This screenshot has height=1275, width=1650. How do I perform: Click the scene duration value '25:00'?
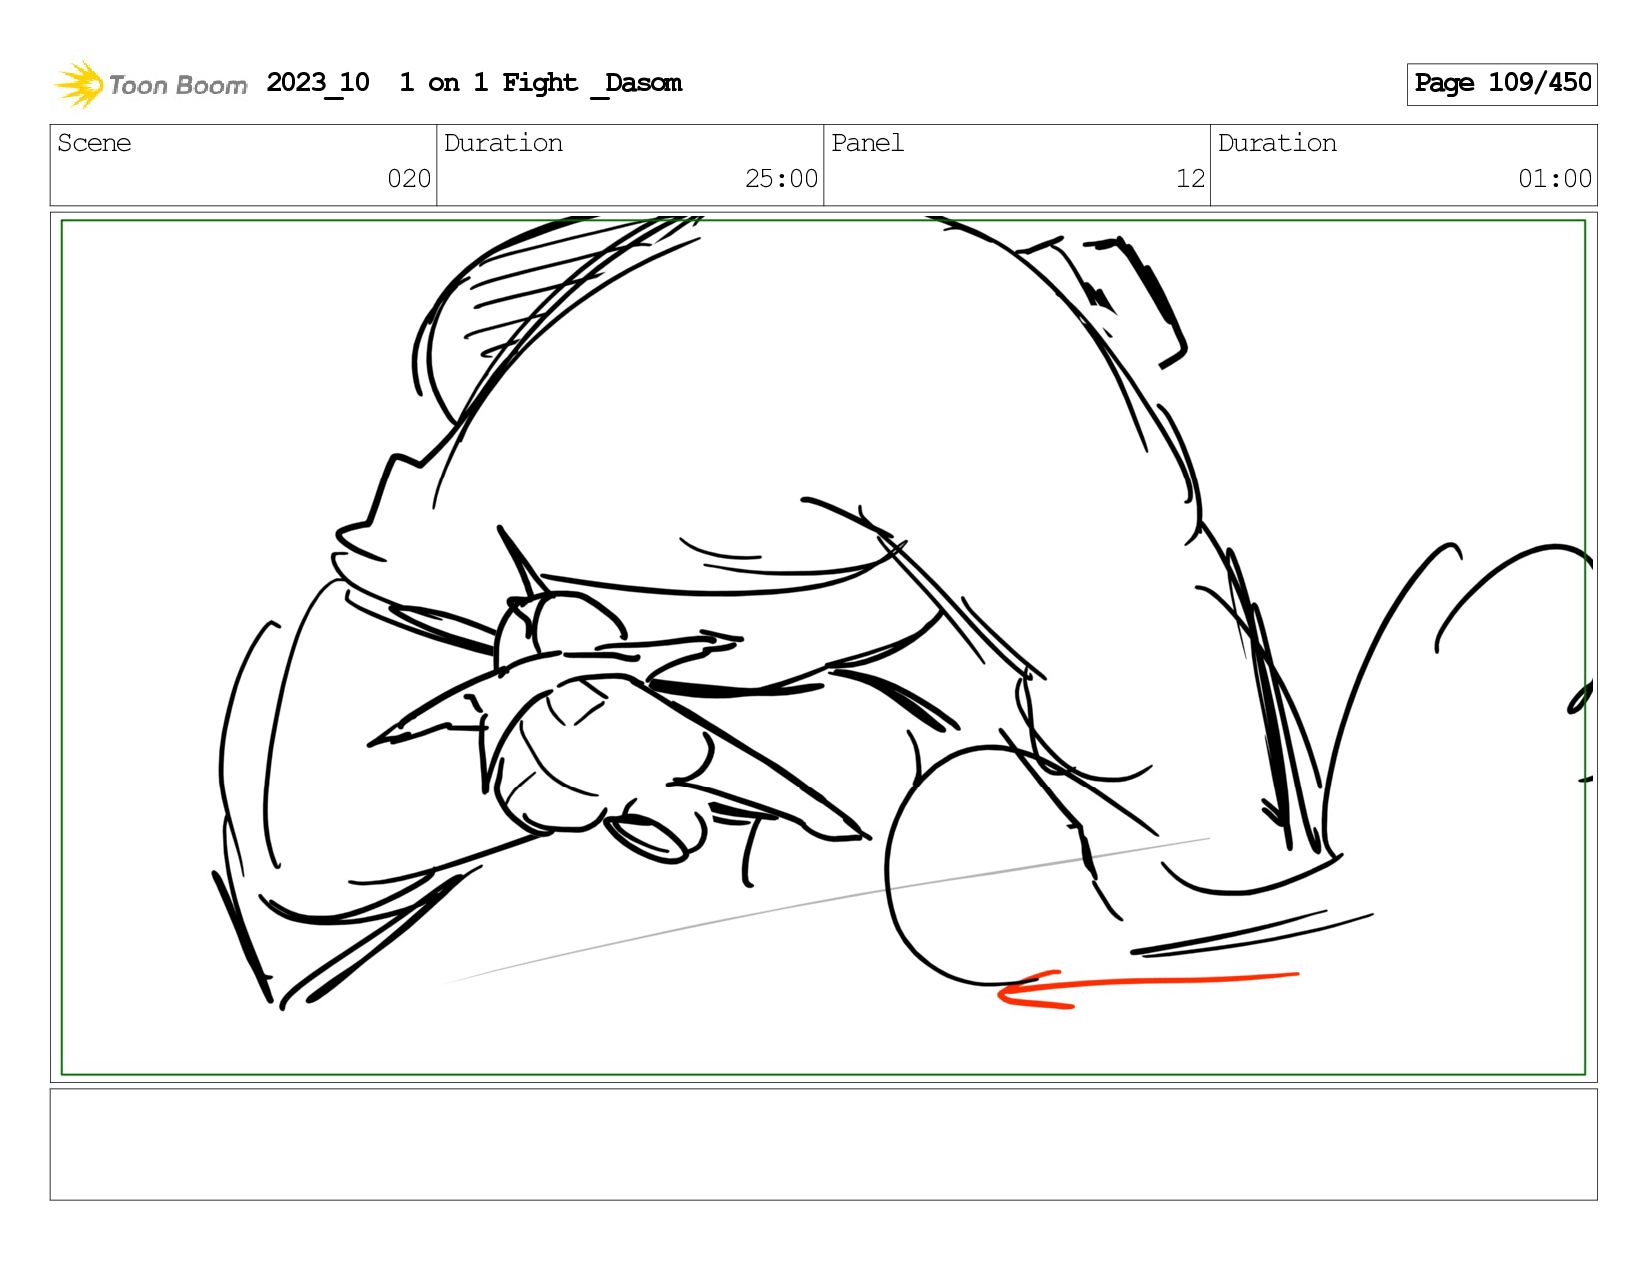point(781,179)
